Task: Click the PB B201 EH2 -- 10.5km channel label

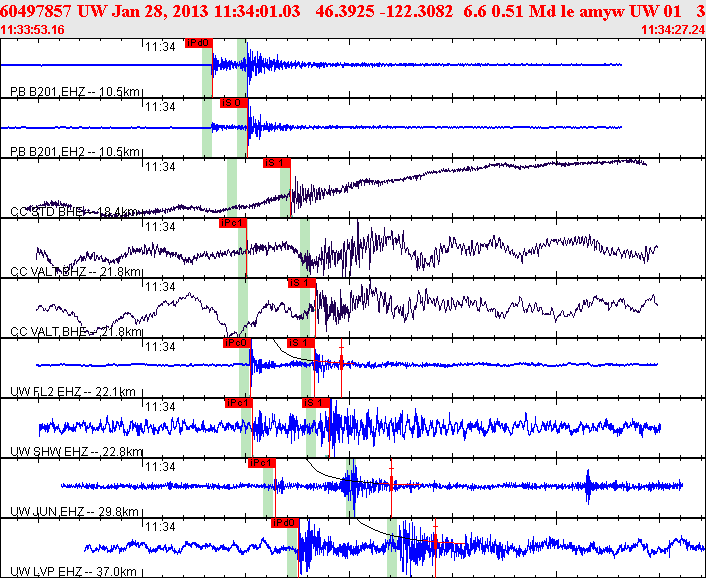Action: click(75, 152)
